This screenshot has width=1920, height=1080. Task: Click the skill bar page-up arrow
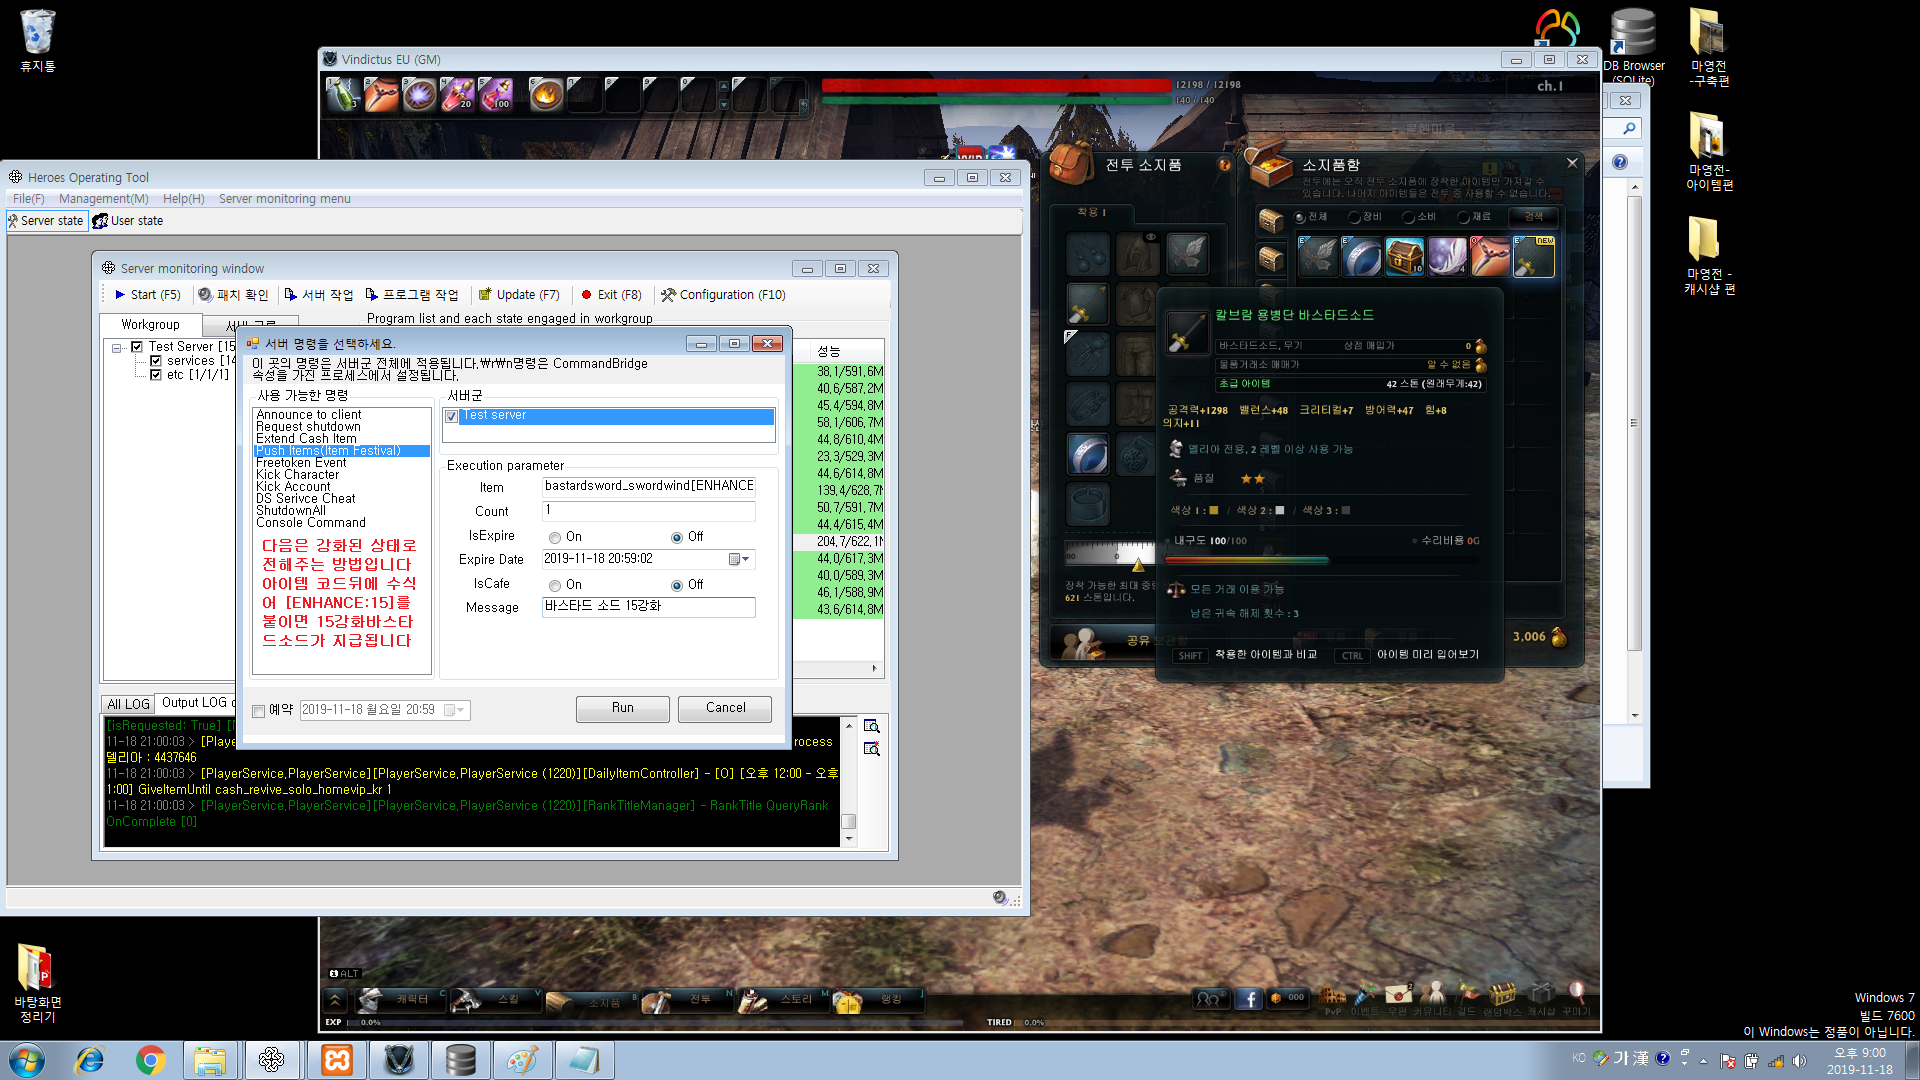tap(724, 86)
